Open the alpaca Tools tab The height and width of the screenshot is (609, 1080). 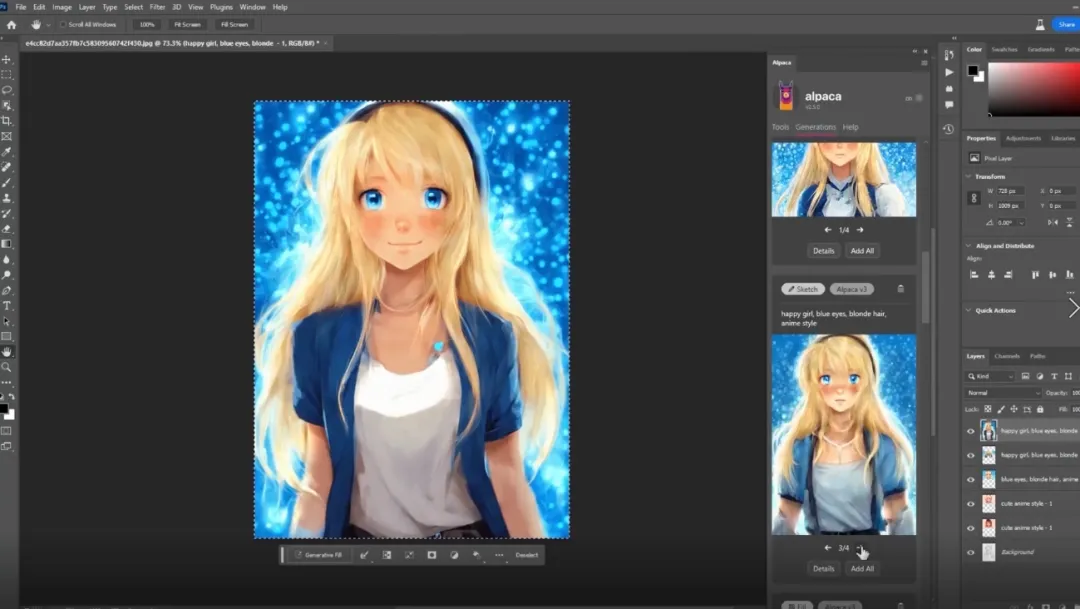tap(780, 127)
